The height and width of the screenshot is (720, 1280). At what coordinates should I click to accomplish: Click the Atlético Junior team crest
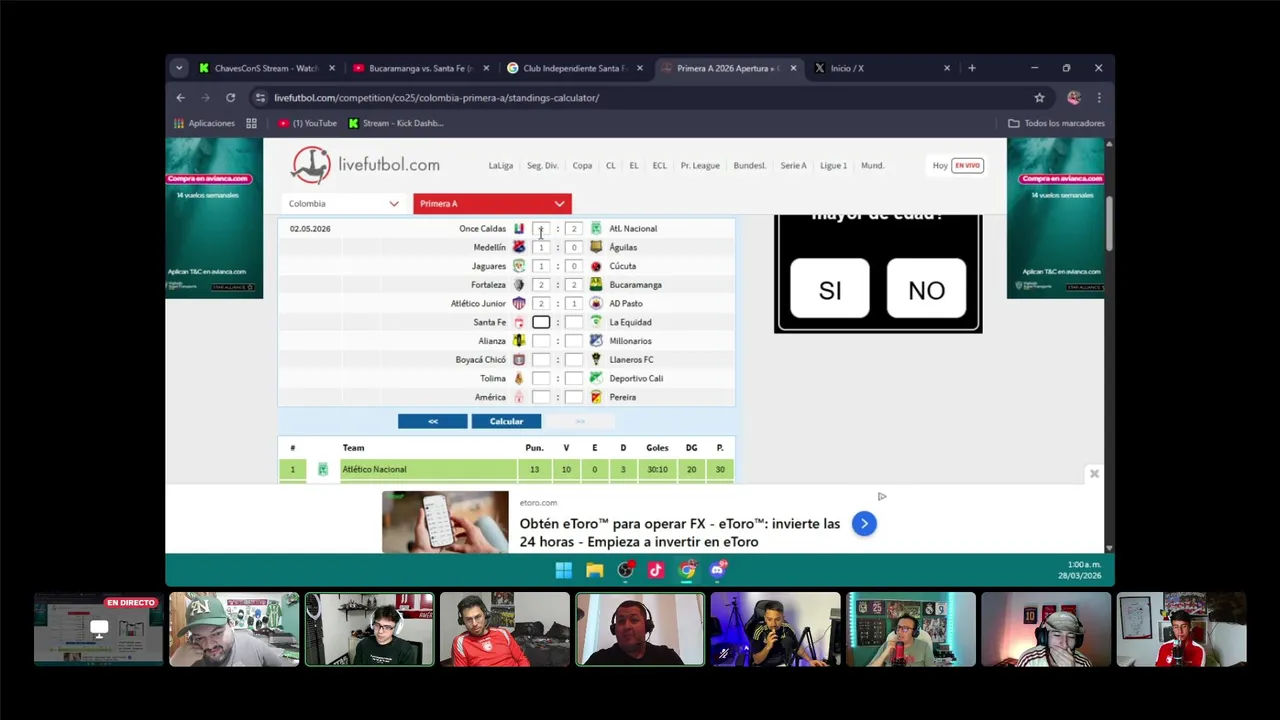click(518, 303)
